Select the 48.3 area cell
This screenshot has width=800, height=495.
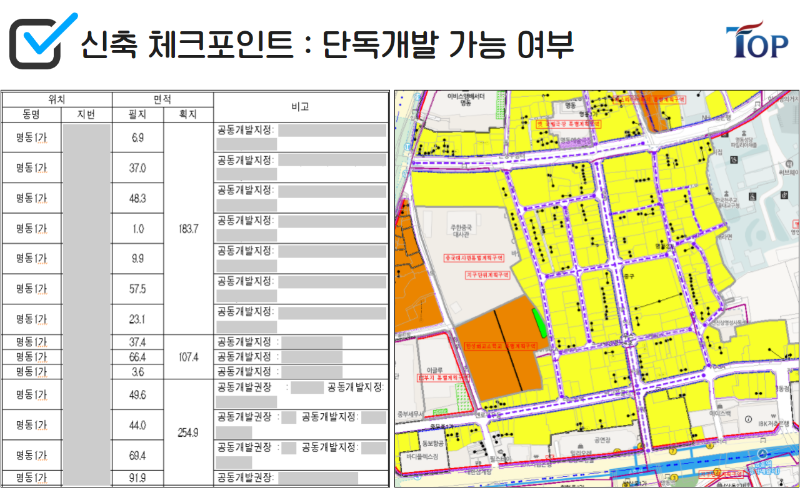point(137,198)
